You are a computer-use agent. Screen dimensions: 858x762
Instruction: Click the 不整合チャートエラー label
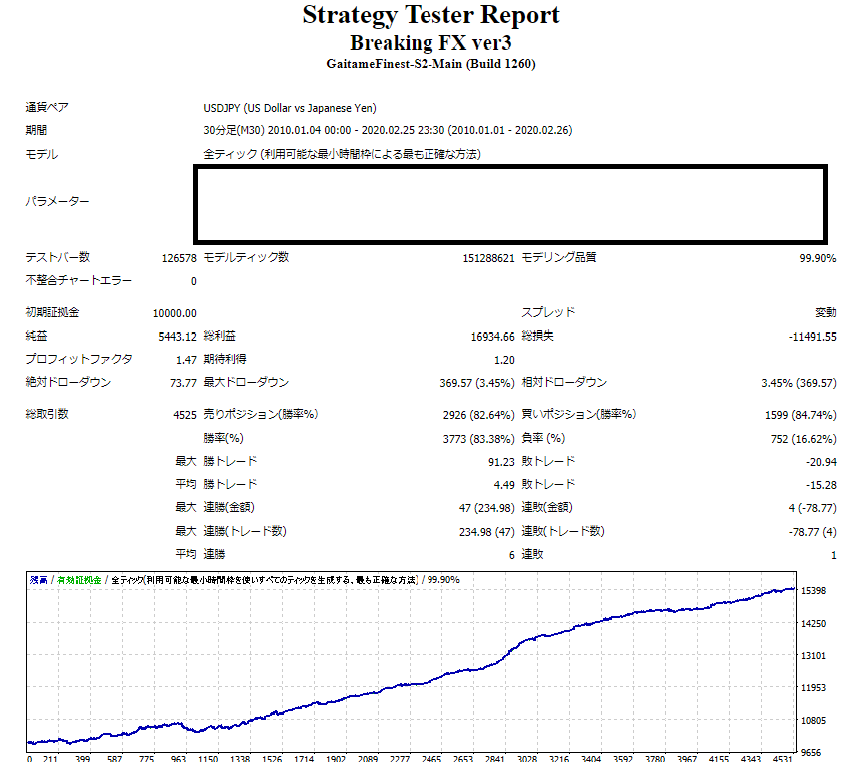point(79,281)
